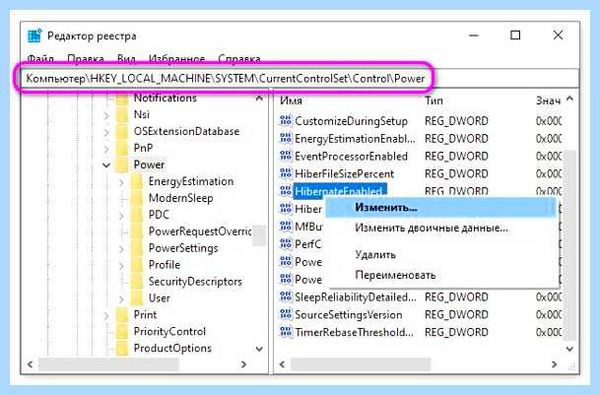Viewport: 600px width, 395px height.
Task: Select the SourceSettingsVersion value name
Action: (348, 315)
